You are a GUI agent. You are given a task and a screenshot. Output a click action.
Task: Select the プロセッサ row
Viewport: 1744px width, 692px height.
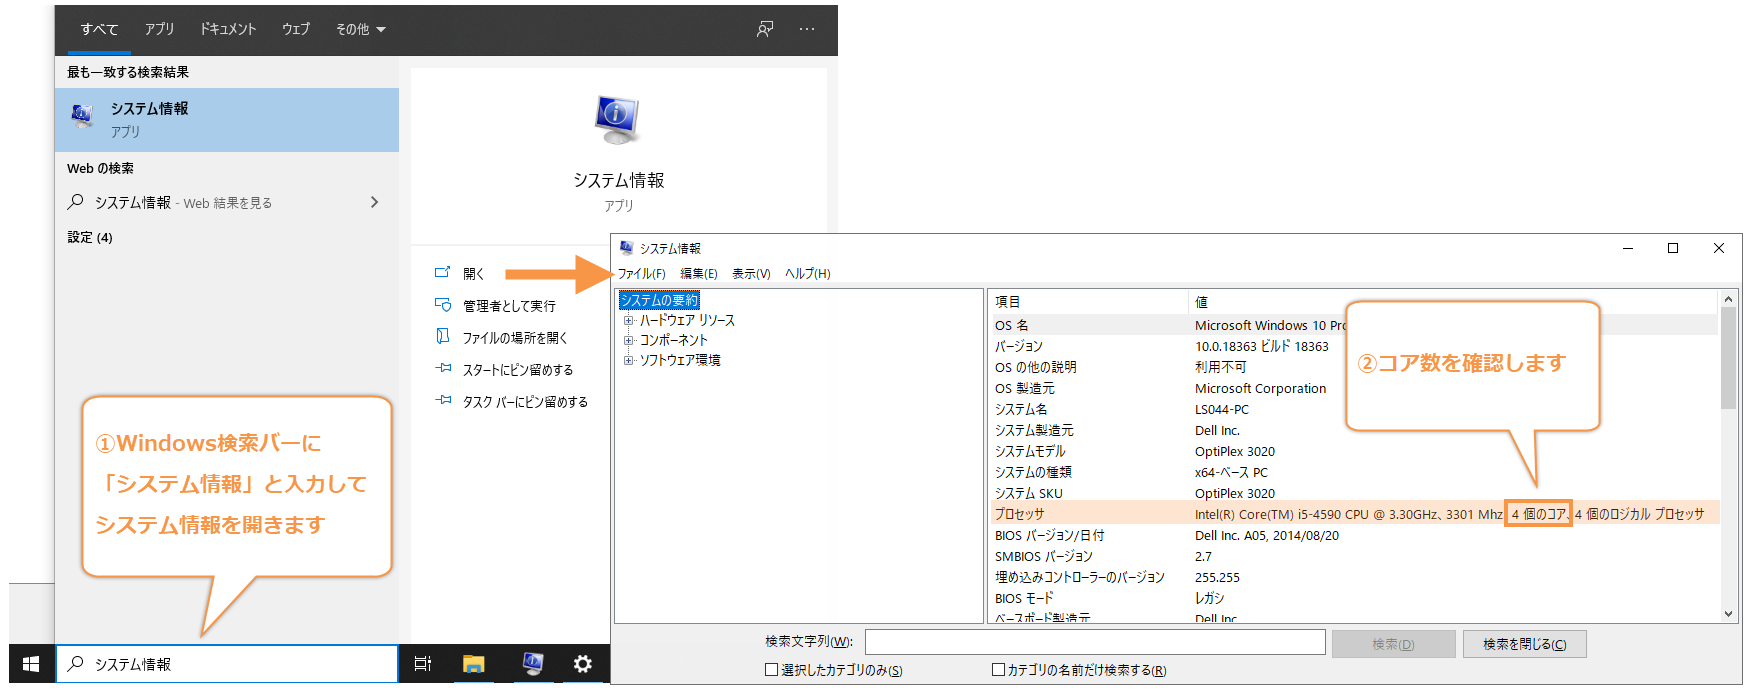(1354, 514)
